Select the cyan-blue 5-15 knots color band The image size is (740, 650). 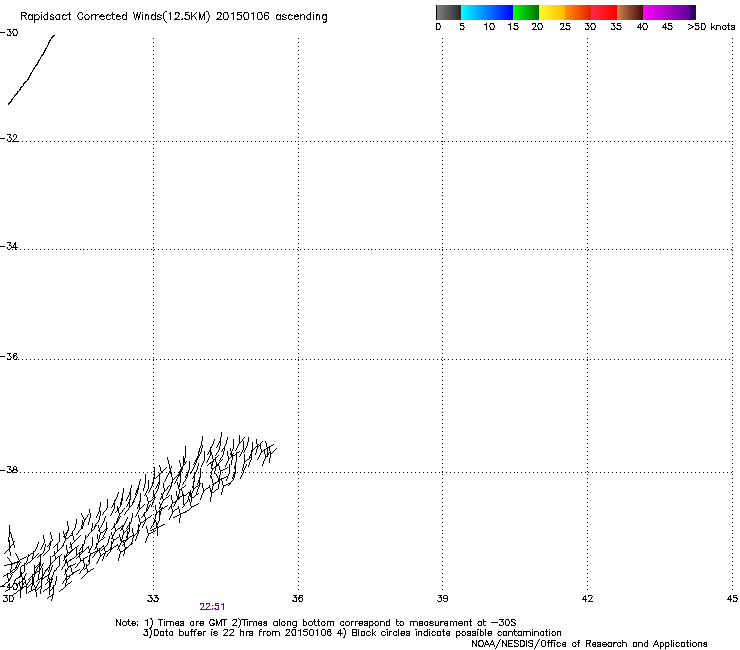point(487,12)
